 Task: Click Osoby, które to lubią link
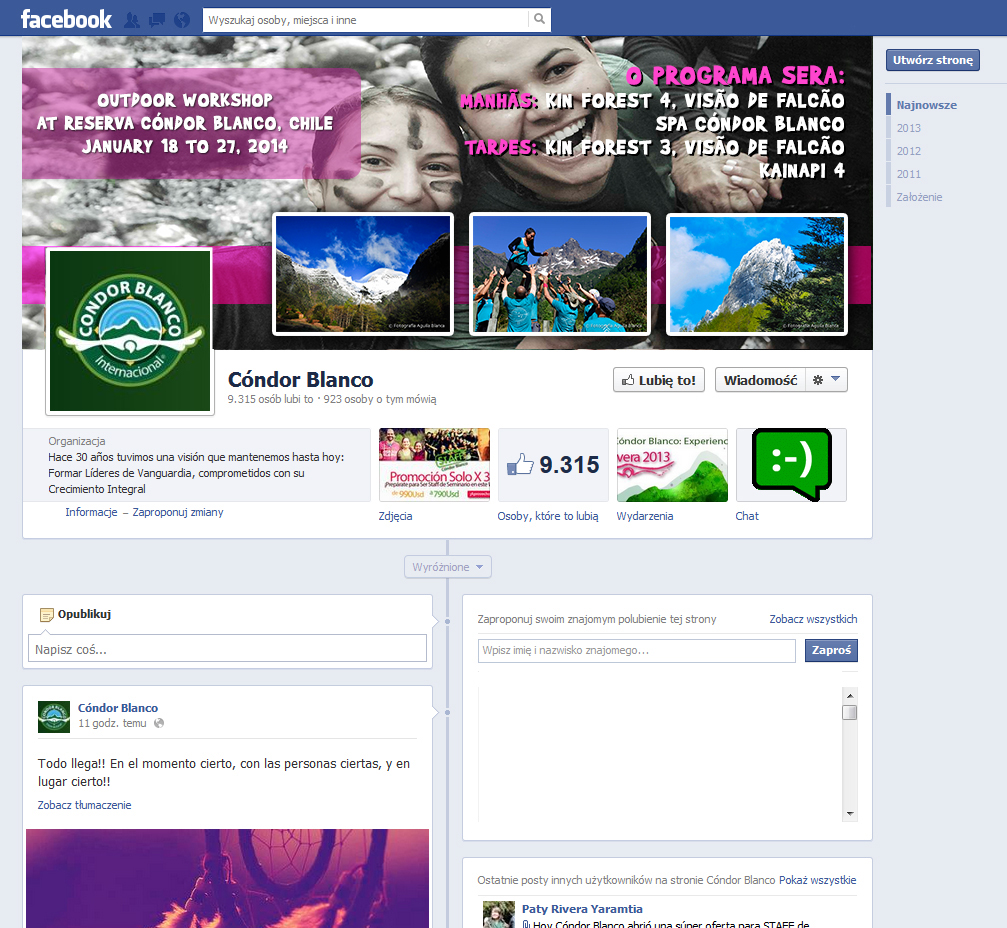548,516
